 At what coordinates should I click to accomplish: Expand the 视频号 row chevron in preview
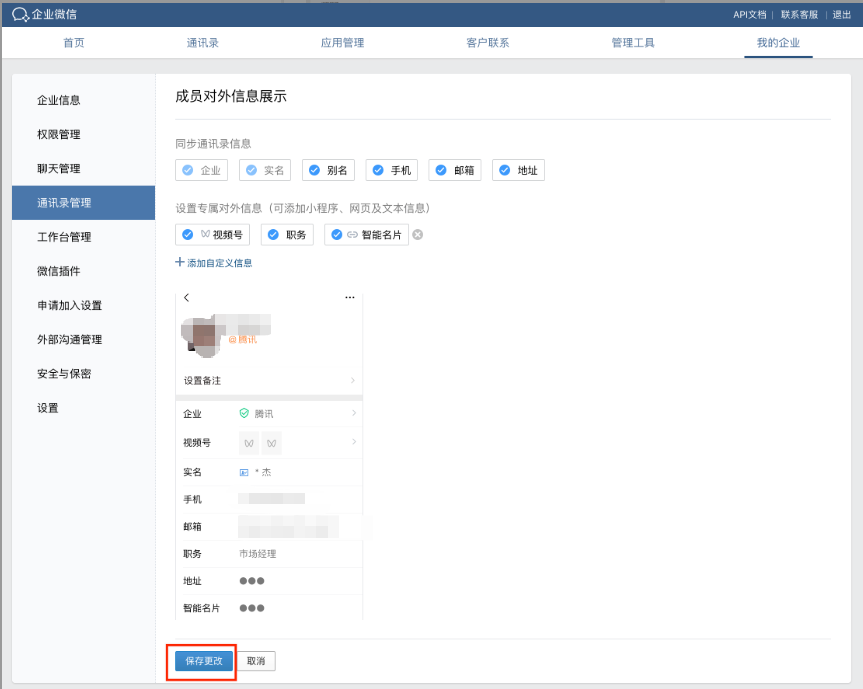(354, 442)
